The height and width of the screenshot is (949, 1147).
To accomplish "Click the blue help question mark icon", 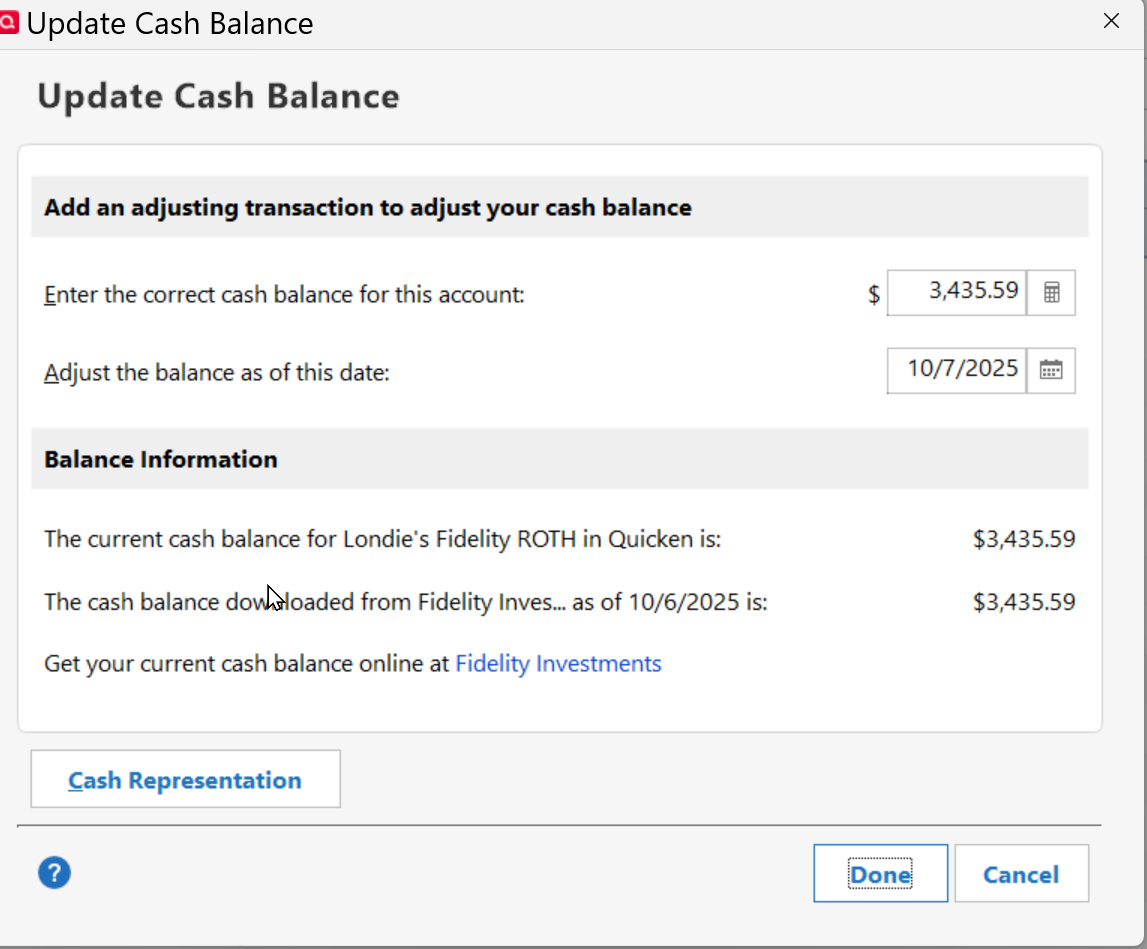I will coord(54,873).
